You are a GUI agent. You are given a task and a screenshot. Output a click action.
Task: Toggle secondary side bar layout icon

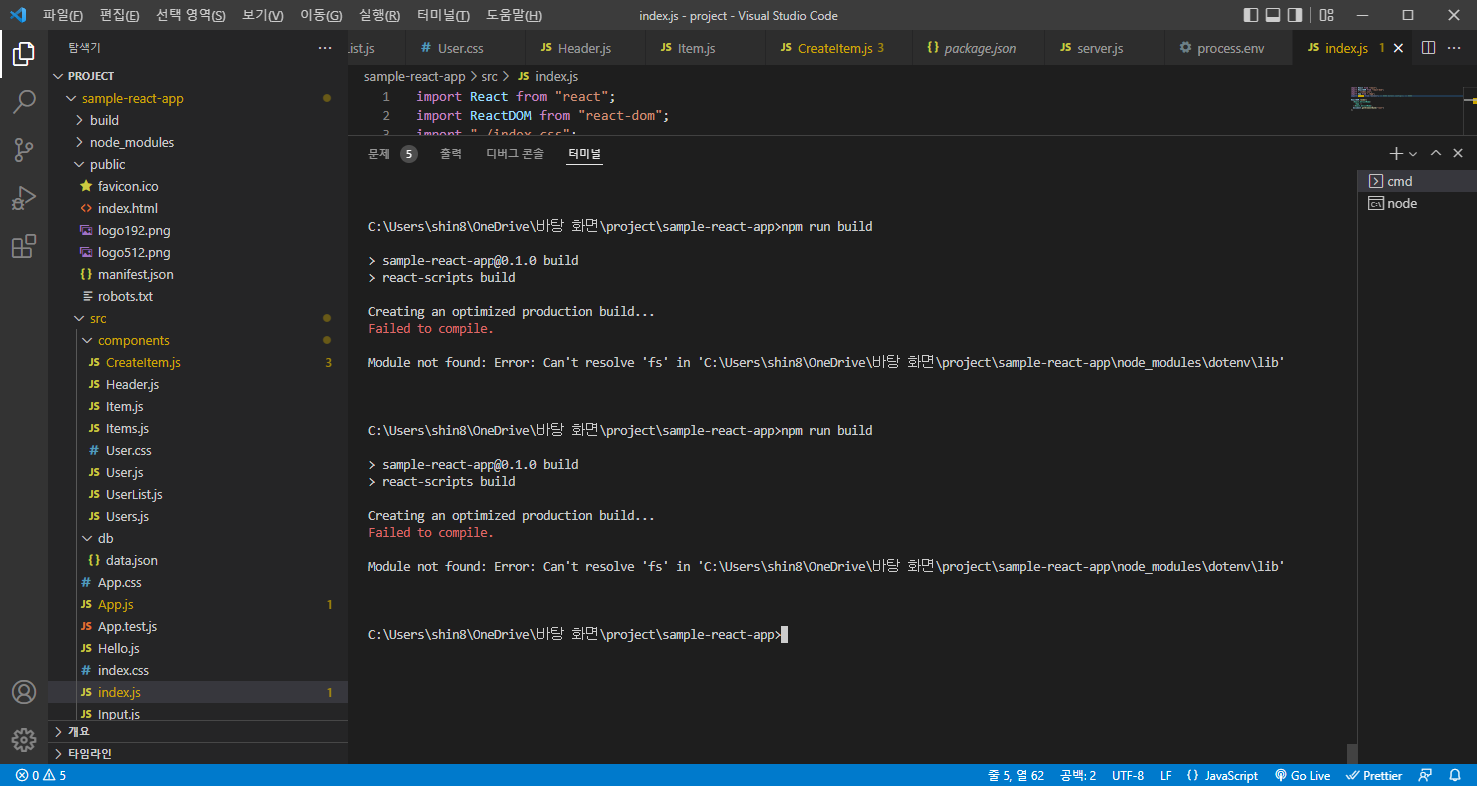[1295, 15]
